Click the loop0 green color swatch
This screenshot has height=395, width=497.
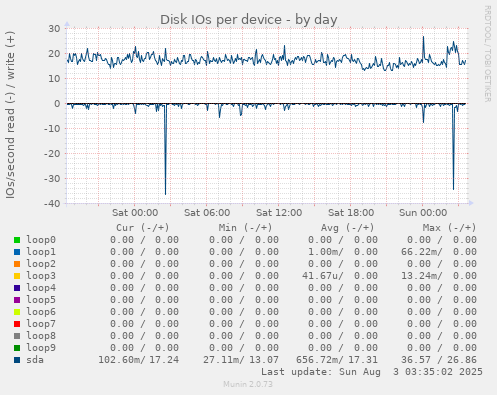[17, 240]
